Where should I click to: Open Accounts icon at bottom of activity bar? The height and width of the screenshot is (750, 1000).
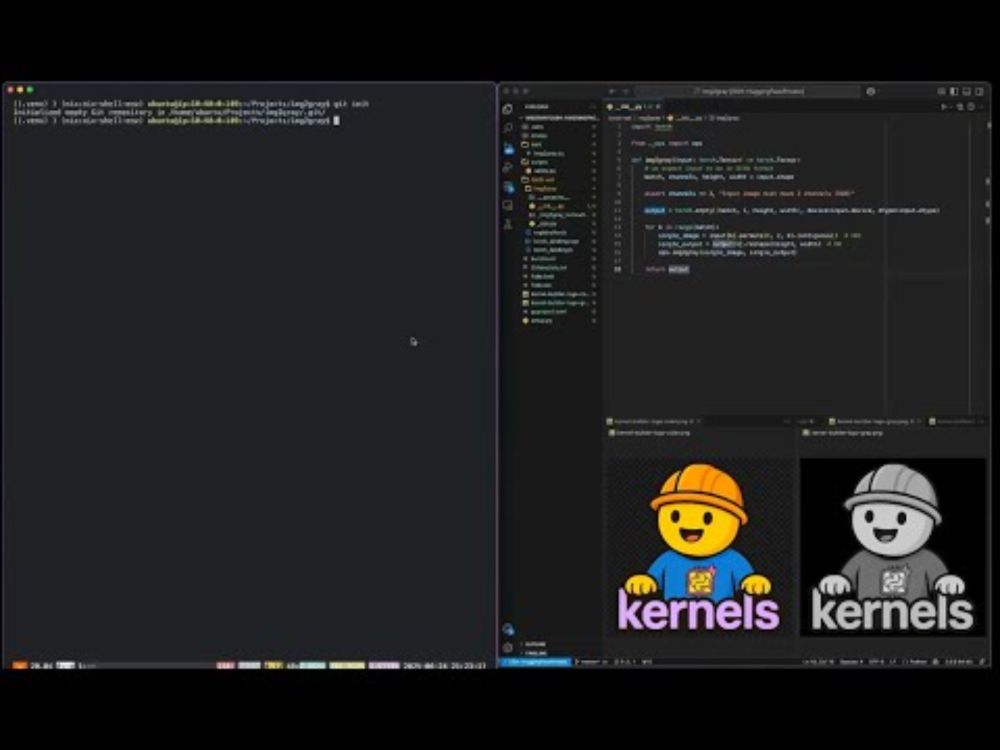[x=508, y=629]
